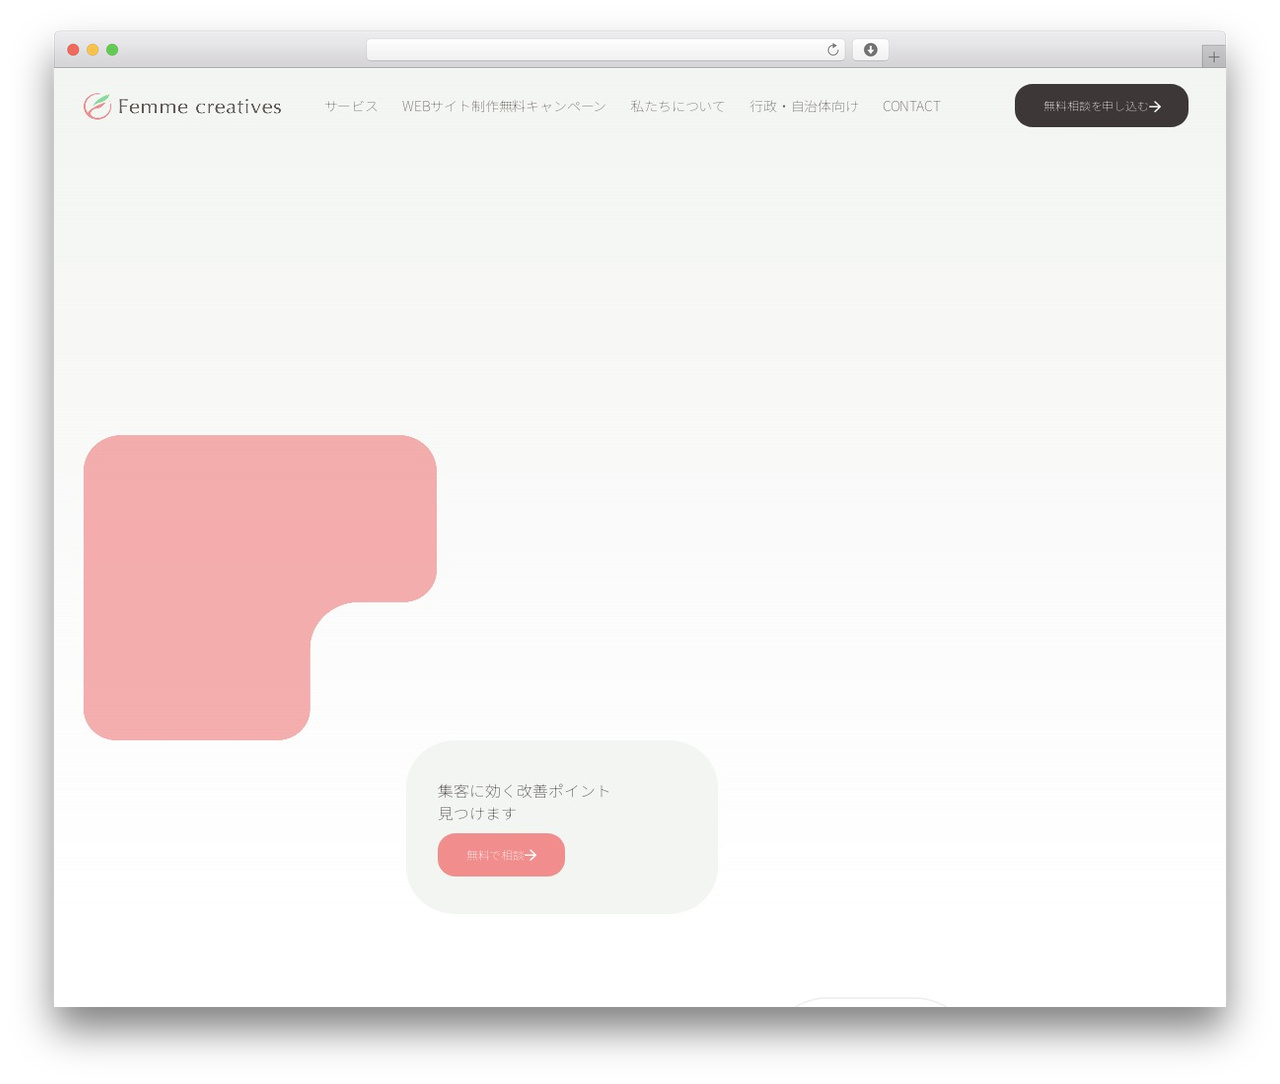1280x1084 pixels.
Task: Go to 私たちについて page
Action: click(678, 106)
